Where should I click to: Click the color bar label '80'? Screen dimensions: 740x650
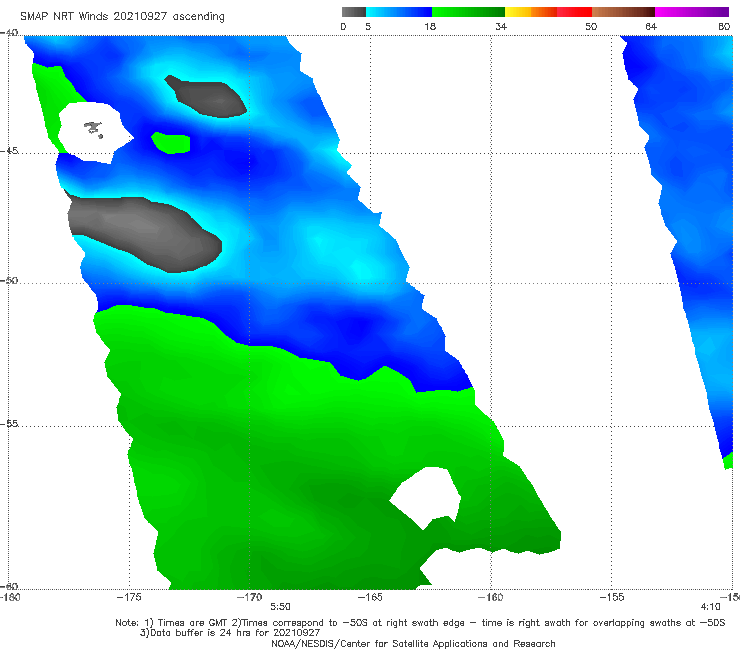(x=724, y=27)
